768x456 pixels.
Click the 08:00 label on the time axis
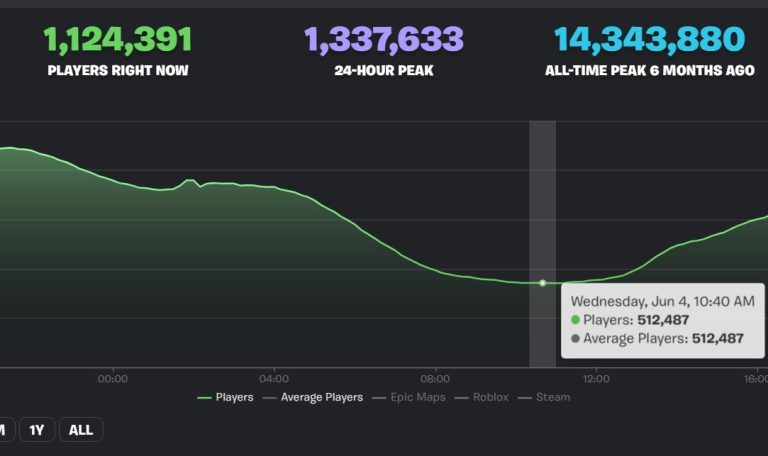(x=435, y=378)
